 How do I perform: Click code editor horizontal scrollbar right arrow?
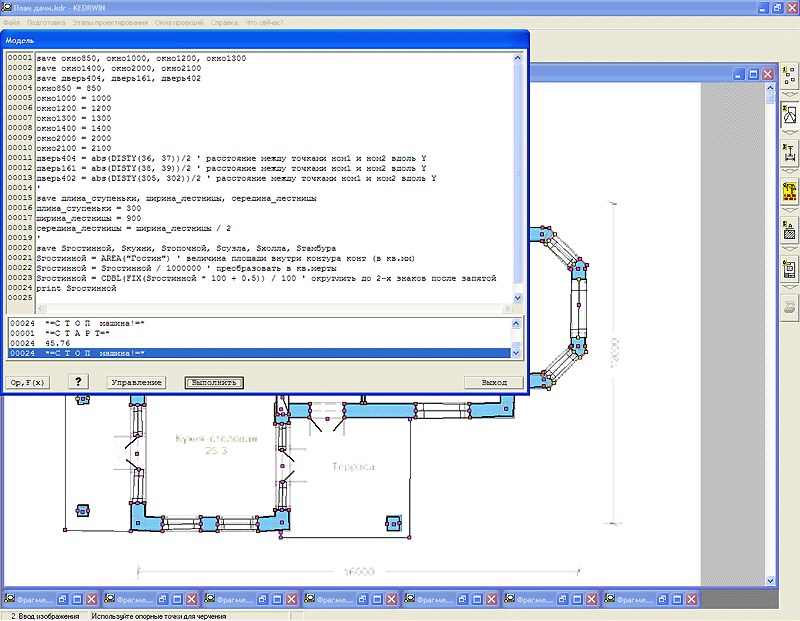[507, 308]
